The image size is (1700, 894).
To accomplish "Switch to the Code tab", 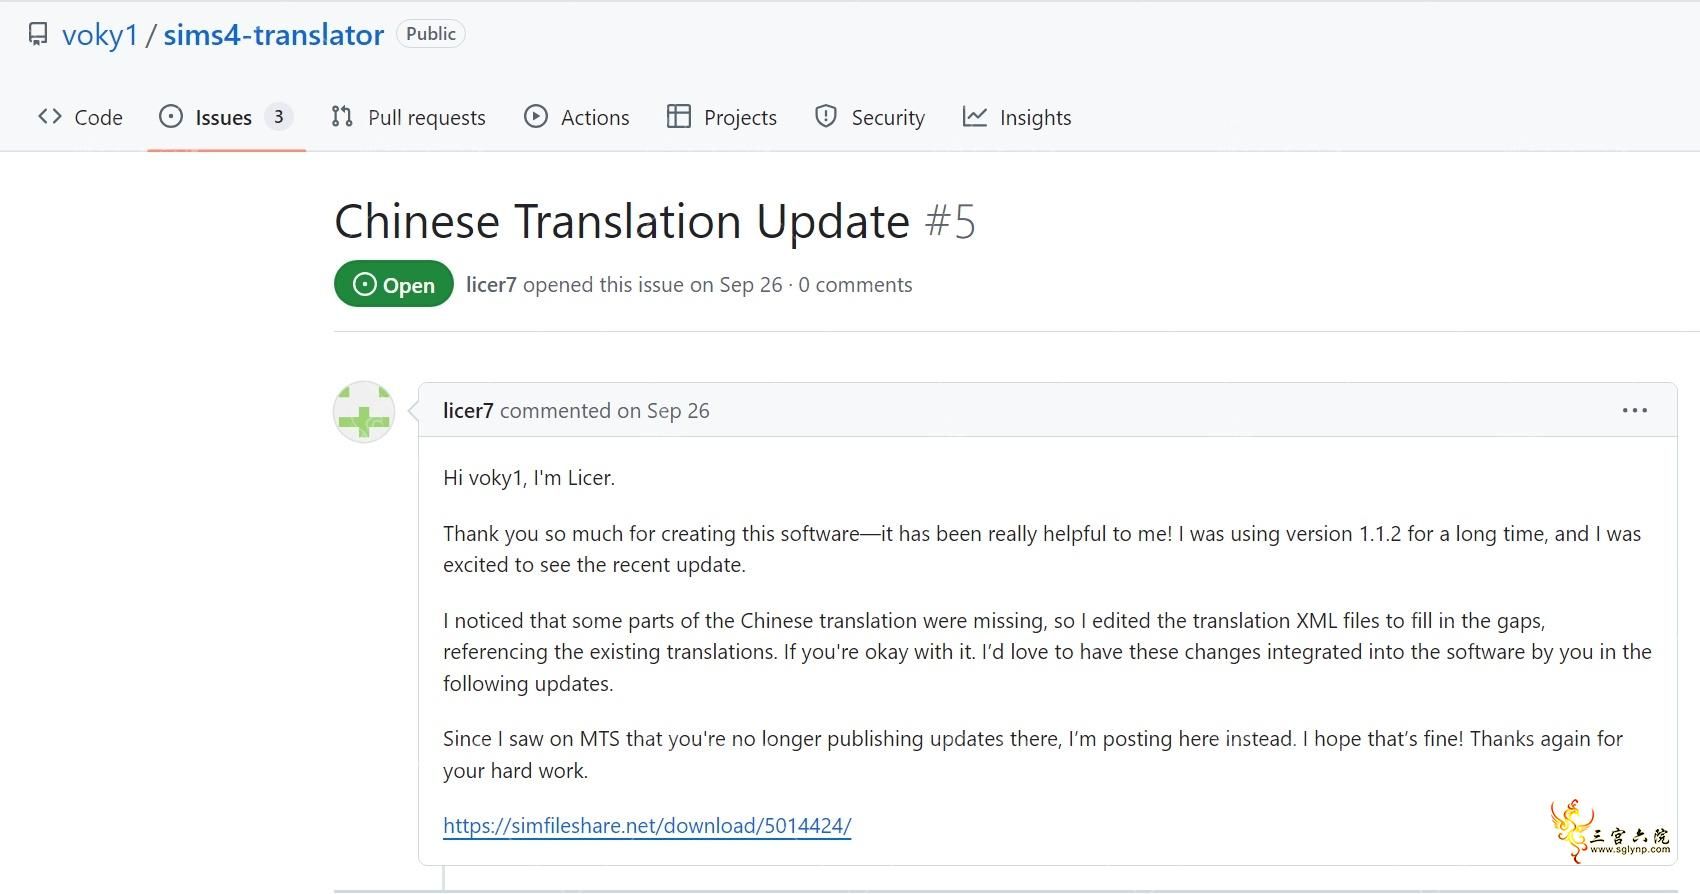I will [x=80, y=117].
